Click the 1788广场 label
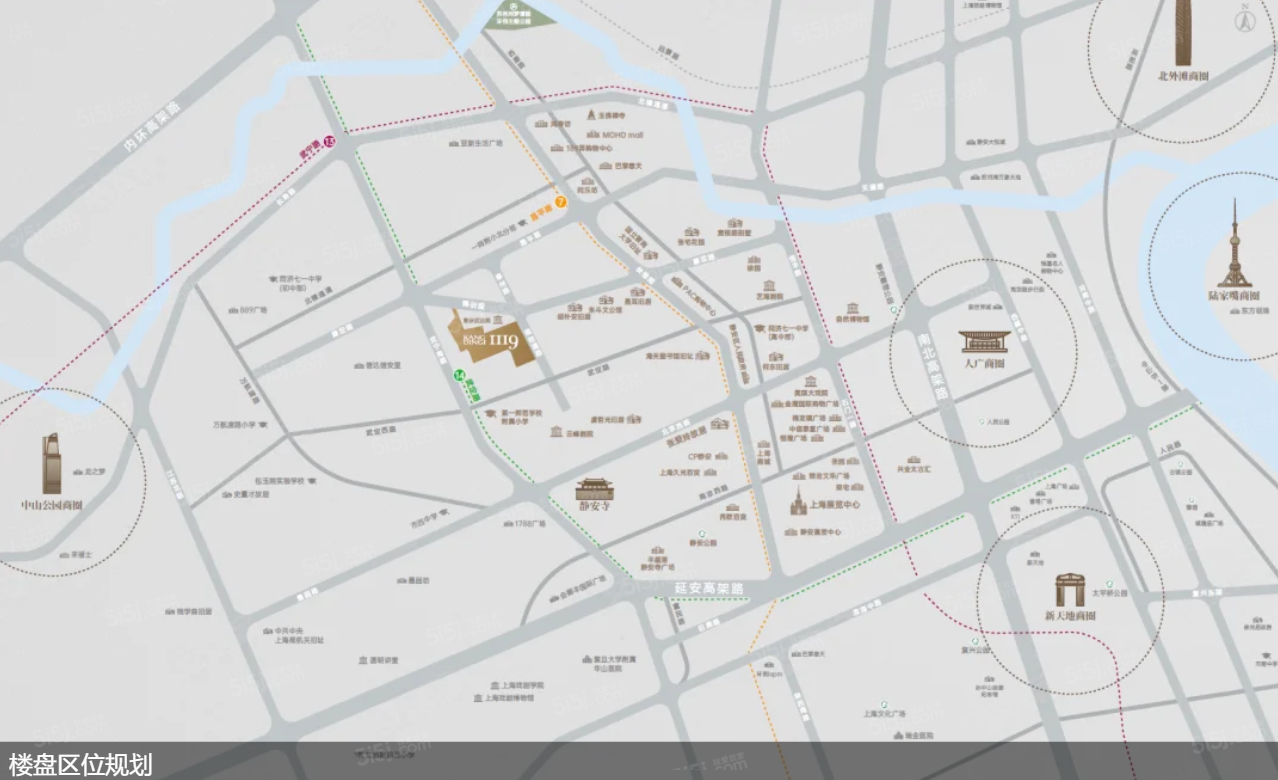The image size is (1278, 780). (528, 524)
